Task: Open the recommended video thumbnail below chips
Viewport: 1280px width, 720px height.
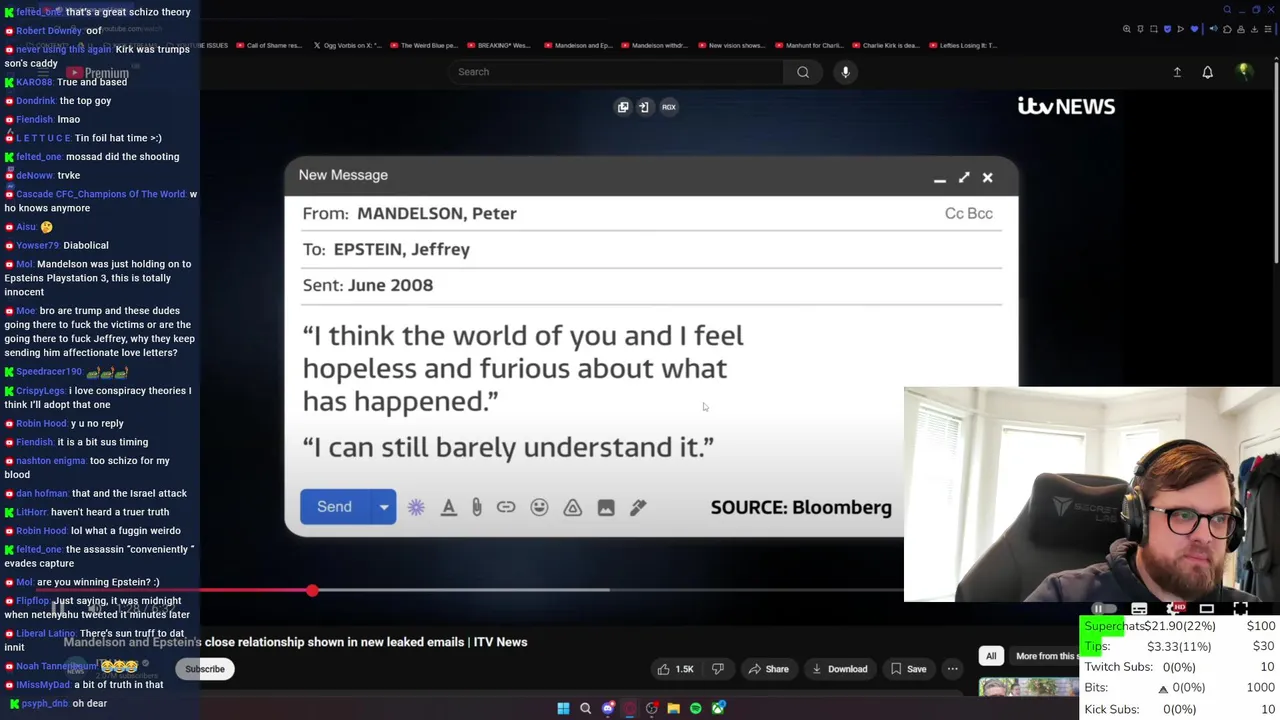Action: click(x=1029, y=687)
